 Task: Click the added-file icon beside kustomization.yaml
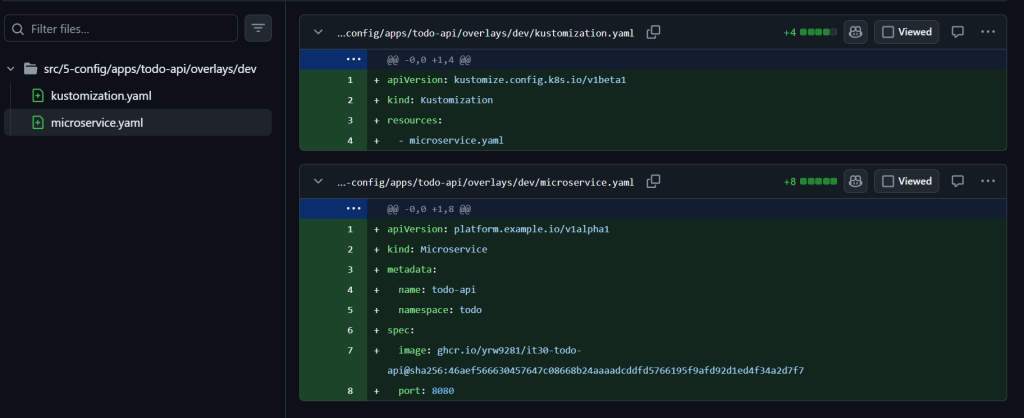(38, 96)
